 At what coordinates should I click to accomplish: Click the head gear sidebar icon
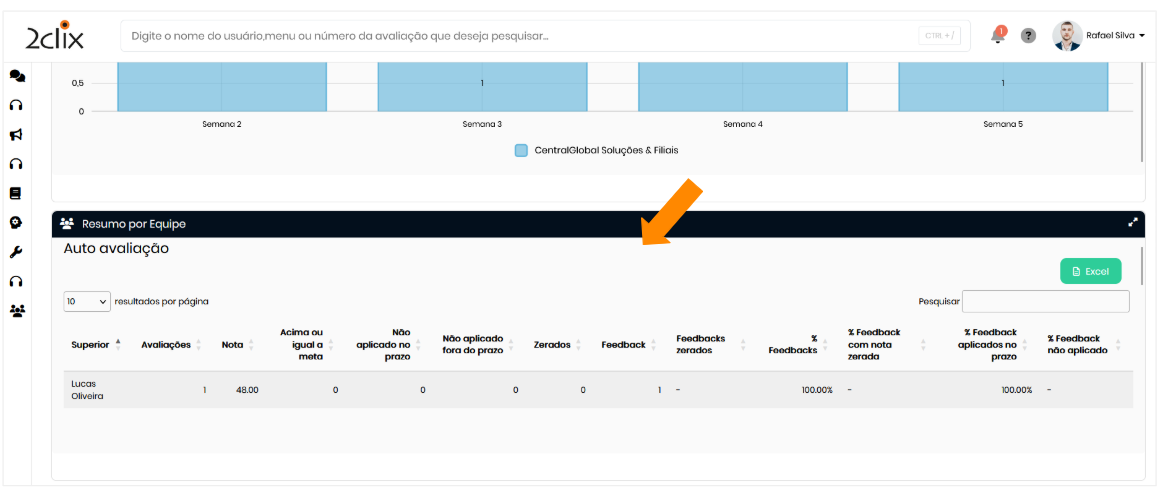(x=16, y=223)
